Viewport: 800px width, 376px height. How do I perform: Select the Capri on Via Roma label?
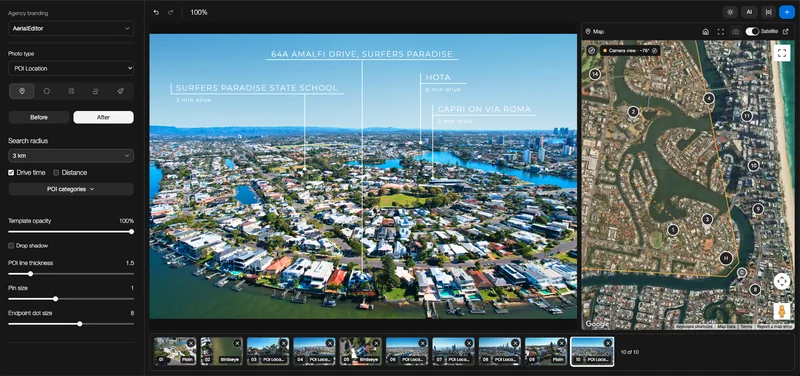coord(484,109)
